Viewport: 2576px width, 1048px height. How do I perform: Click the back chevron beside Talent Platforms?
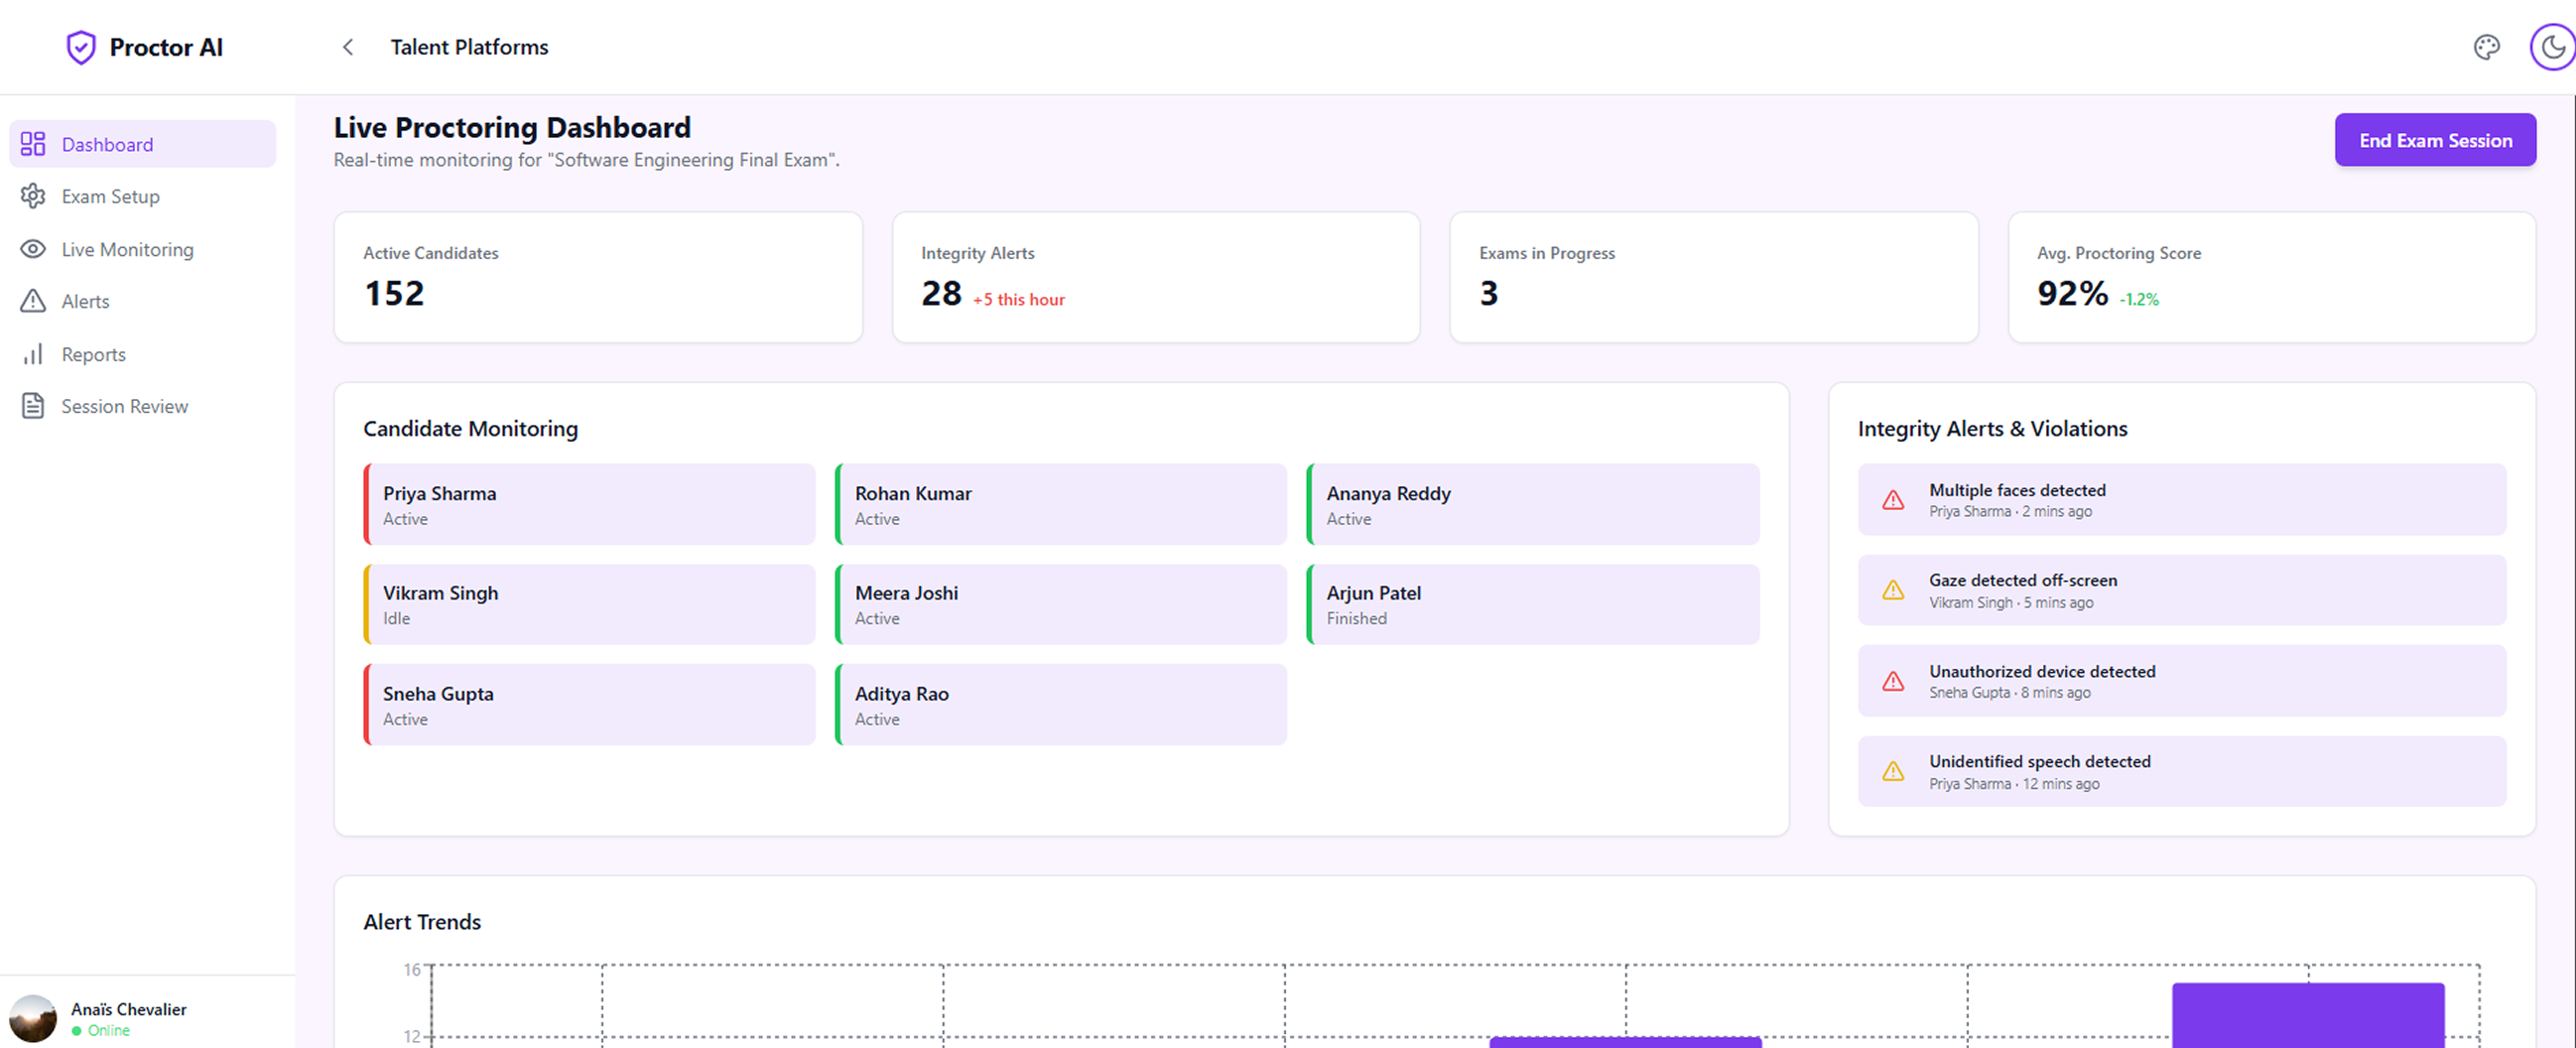[348, 47]
